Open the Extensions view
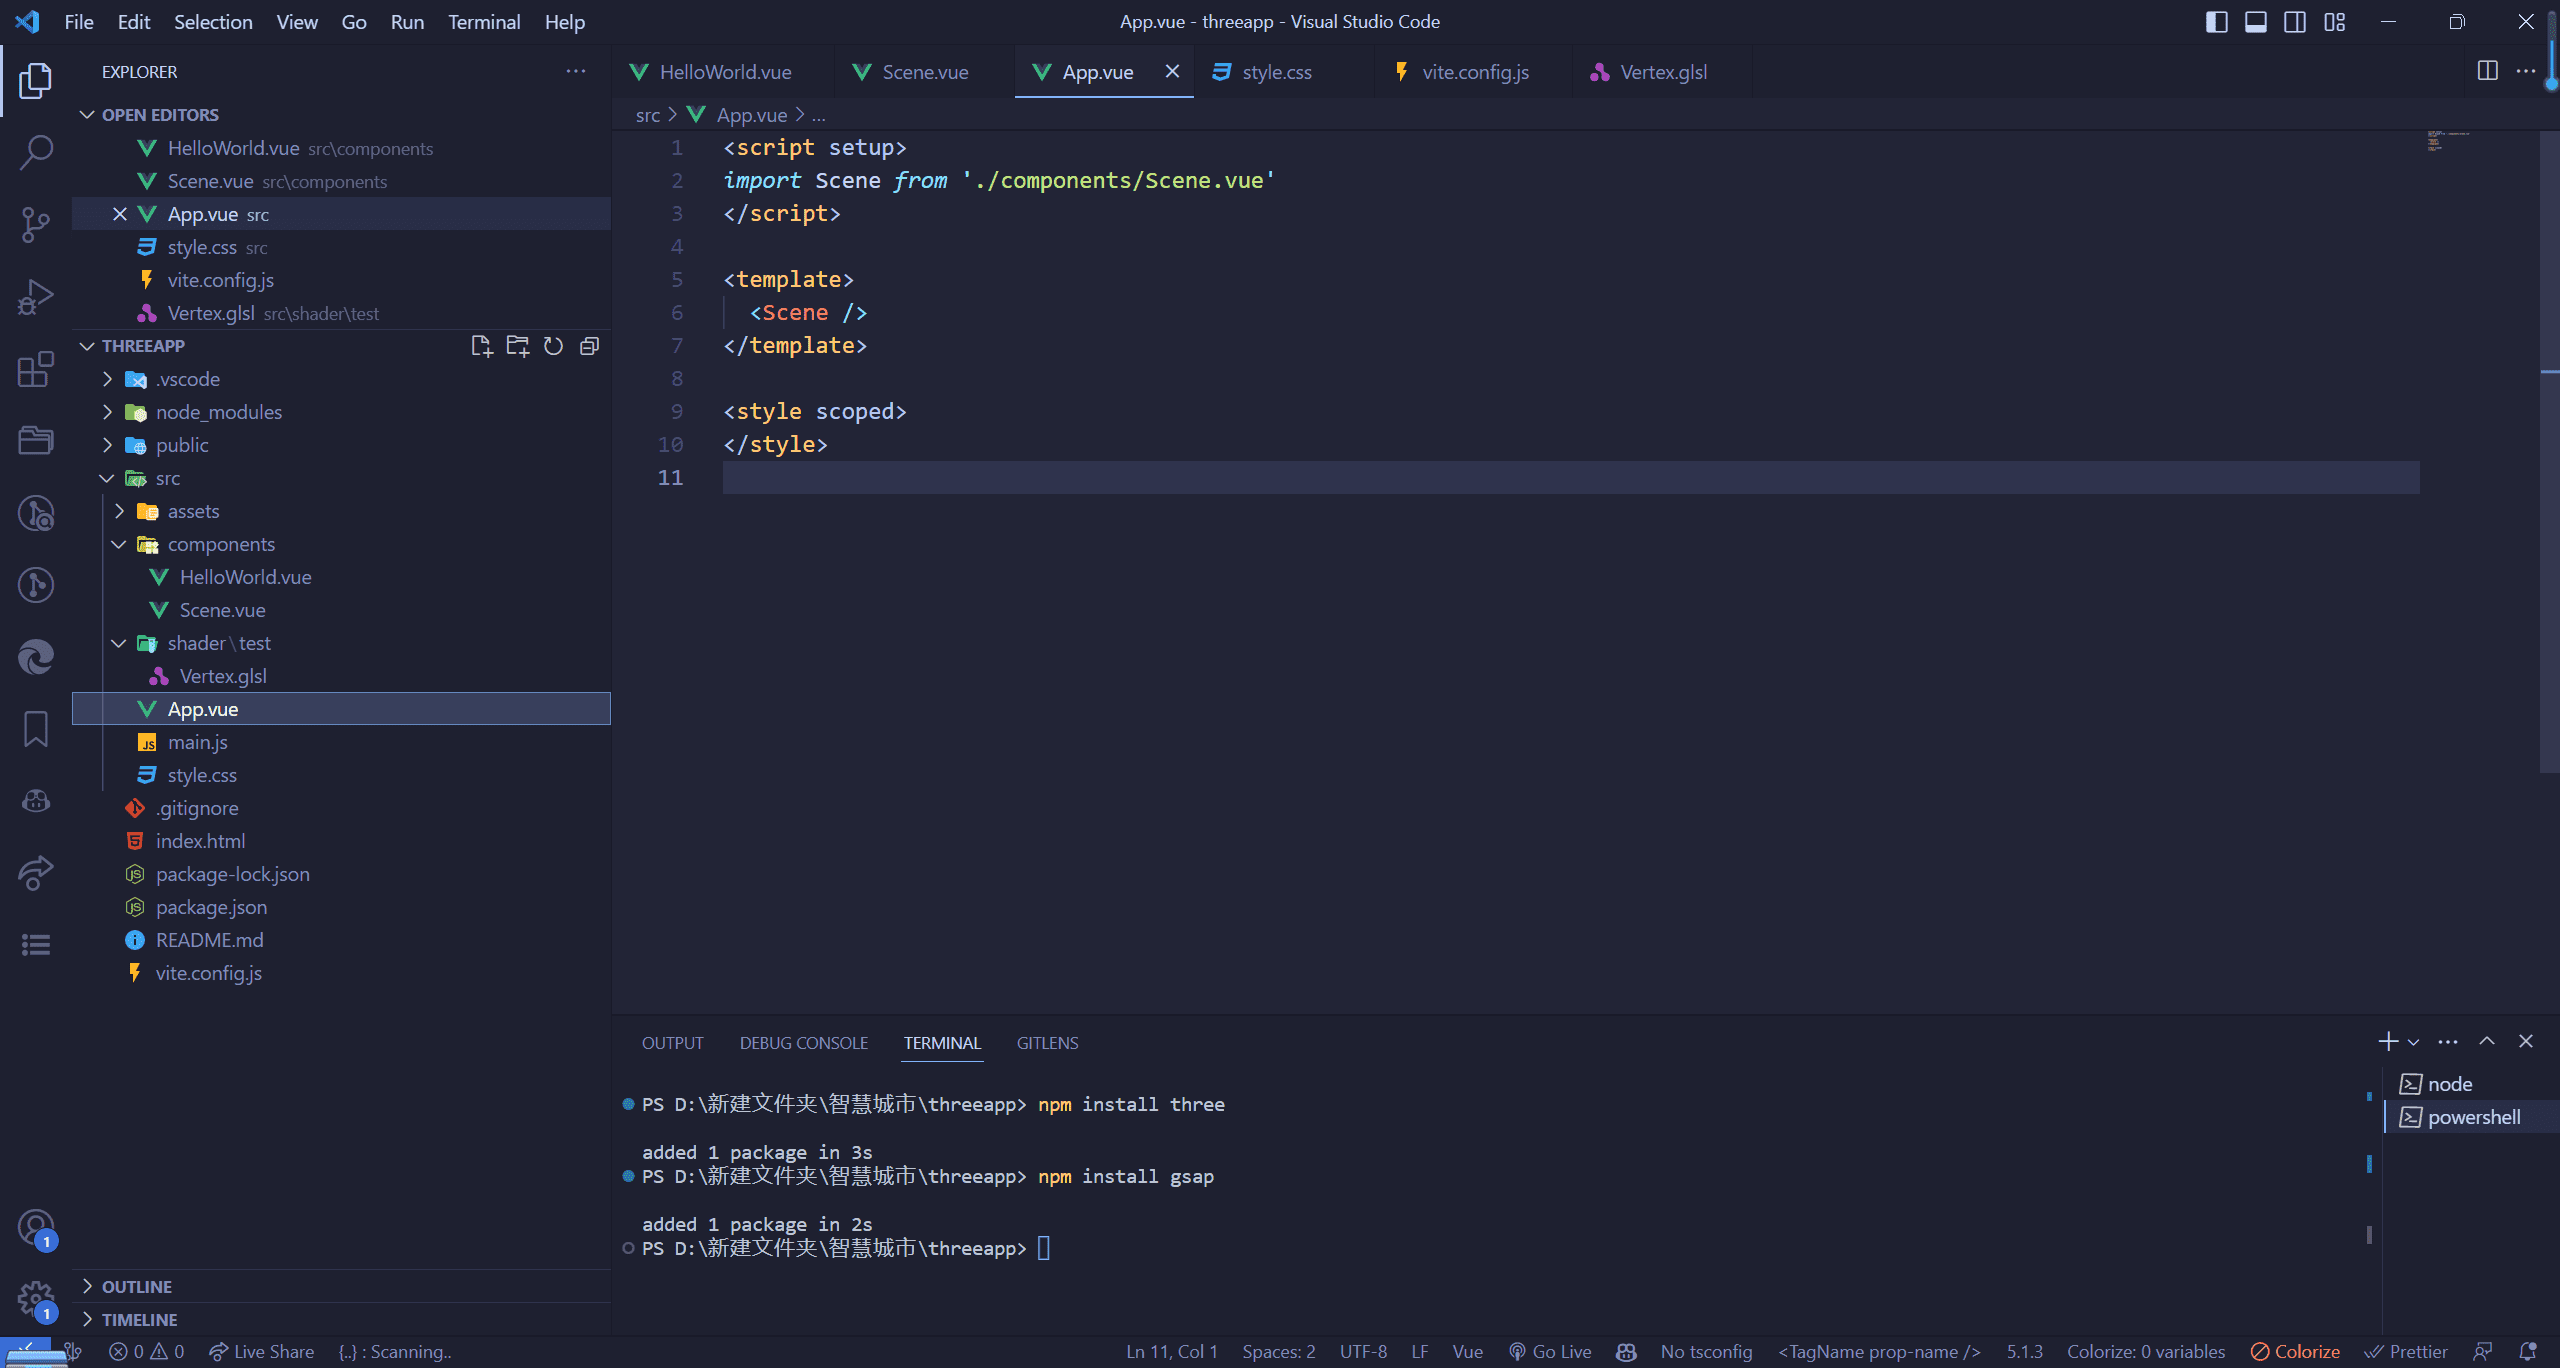 pyautogui.click(x=36, y=369)
